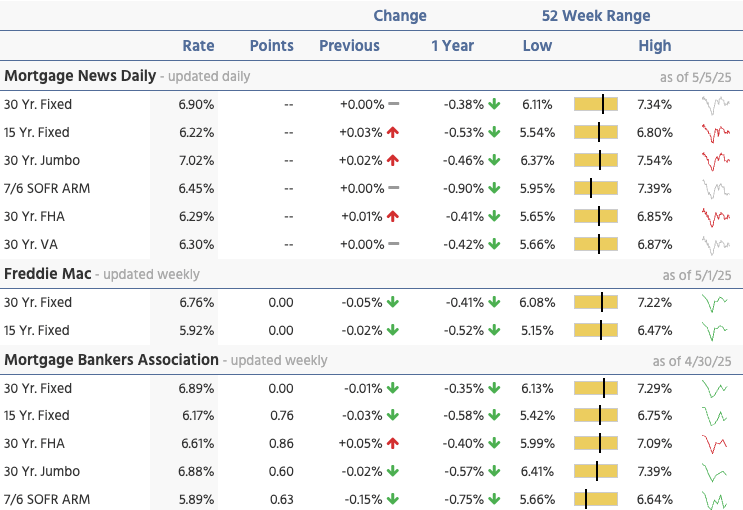The width and height of the screenshot is (743, 510).
Task: Click the red trend sparkline for Mortgage News Daily 15 Yr. Fixed
Action: pos(715,132)
